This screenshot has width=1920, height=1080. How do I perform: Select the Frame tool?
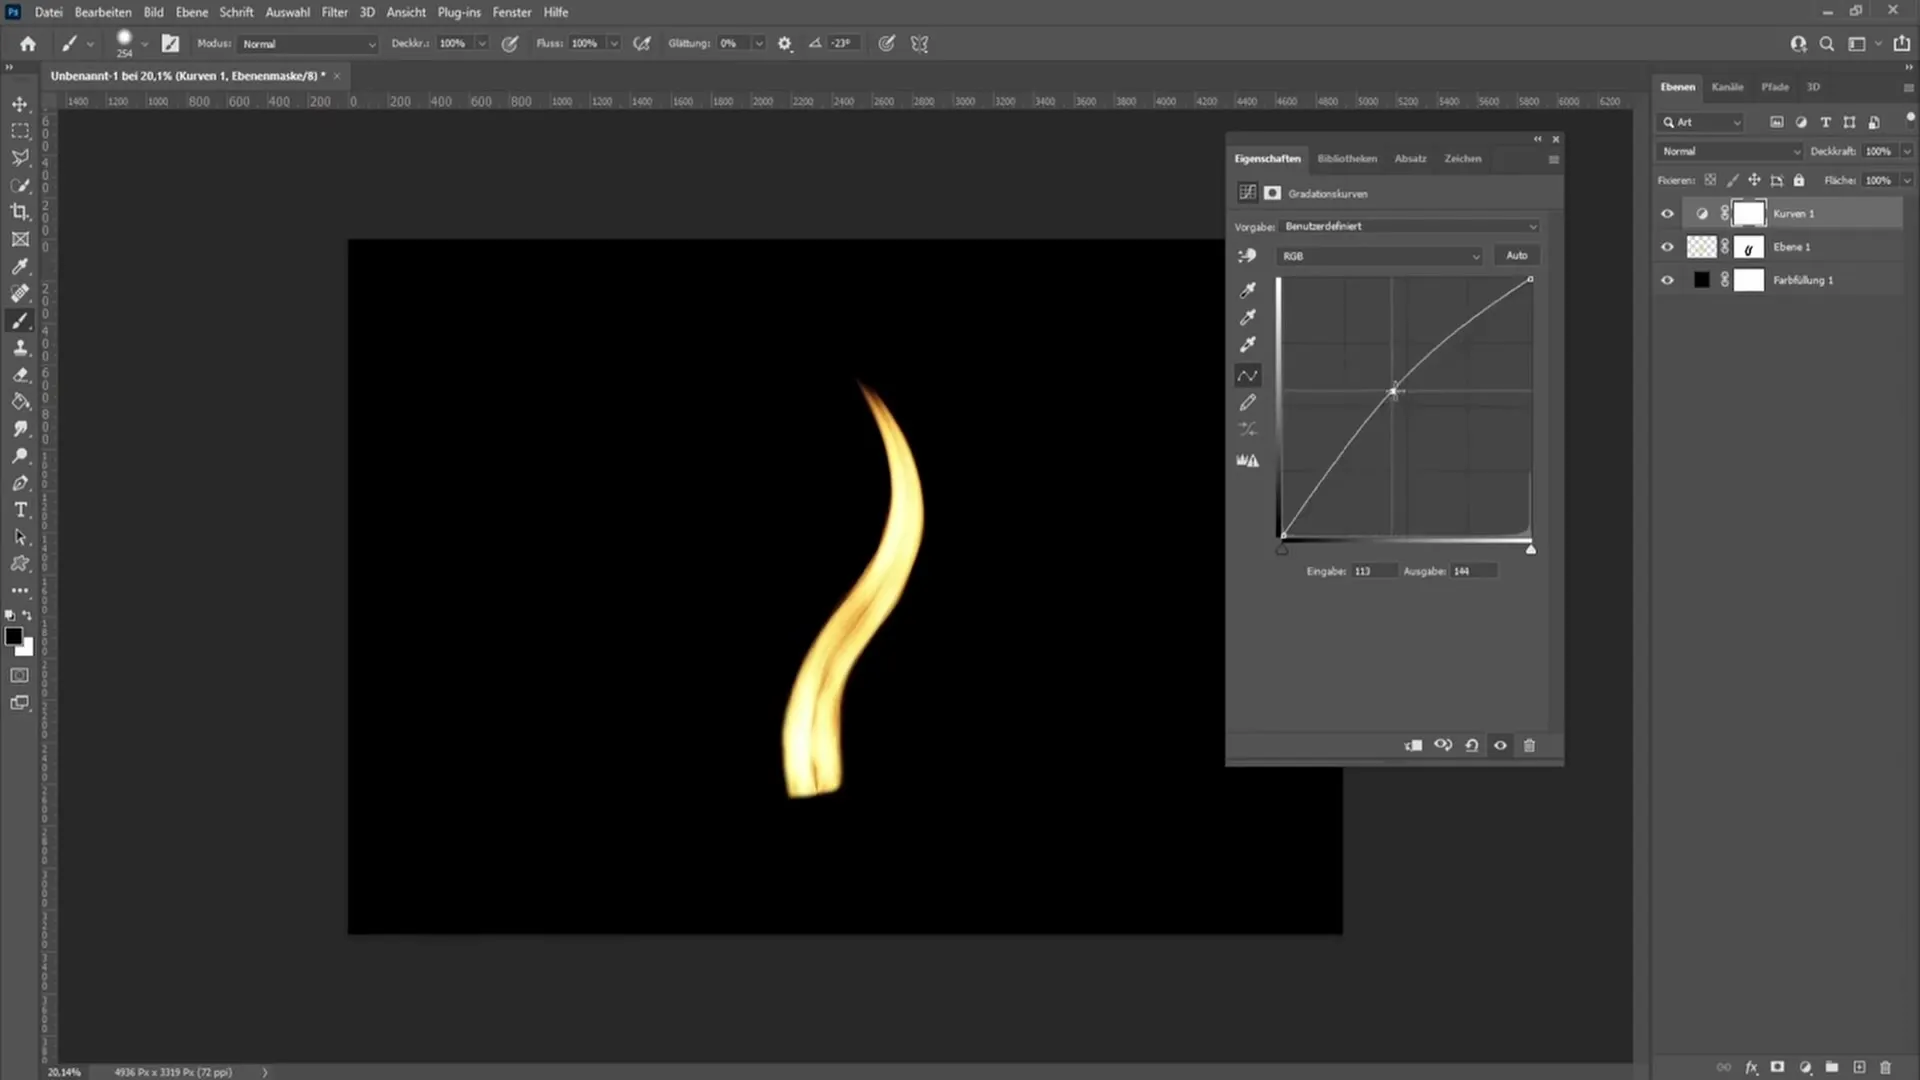pos(20,239)
